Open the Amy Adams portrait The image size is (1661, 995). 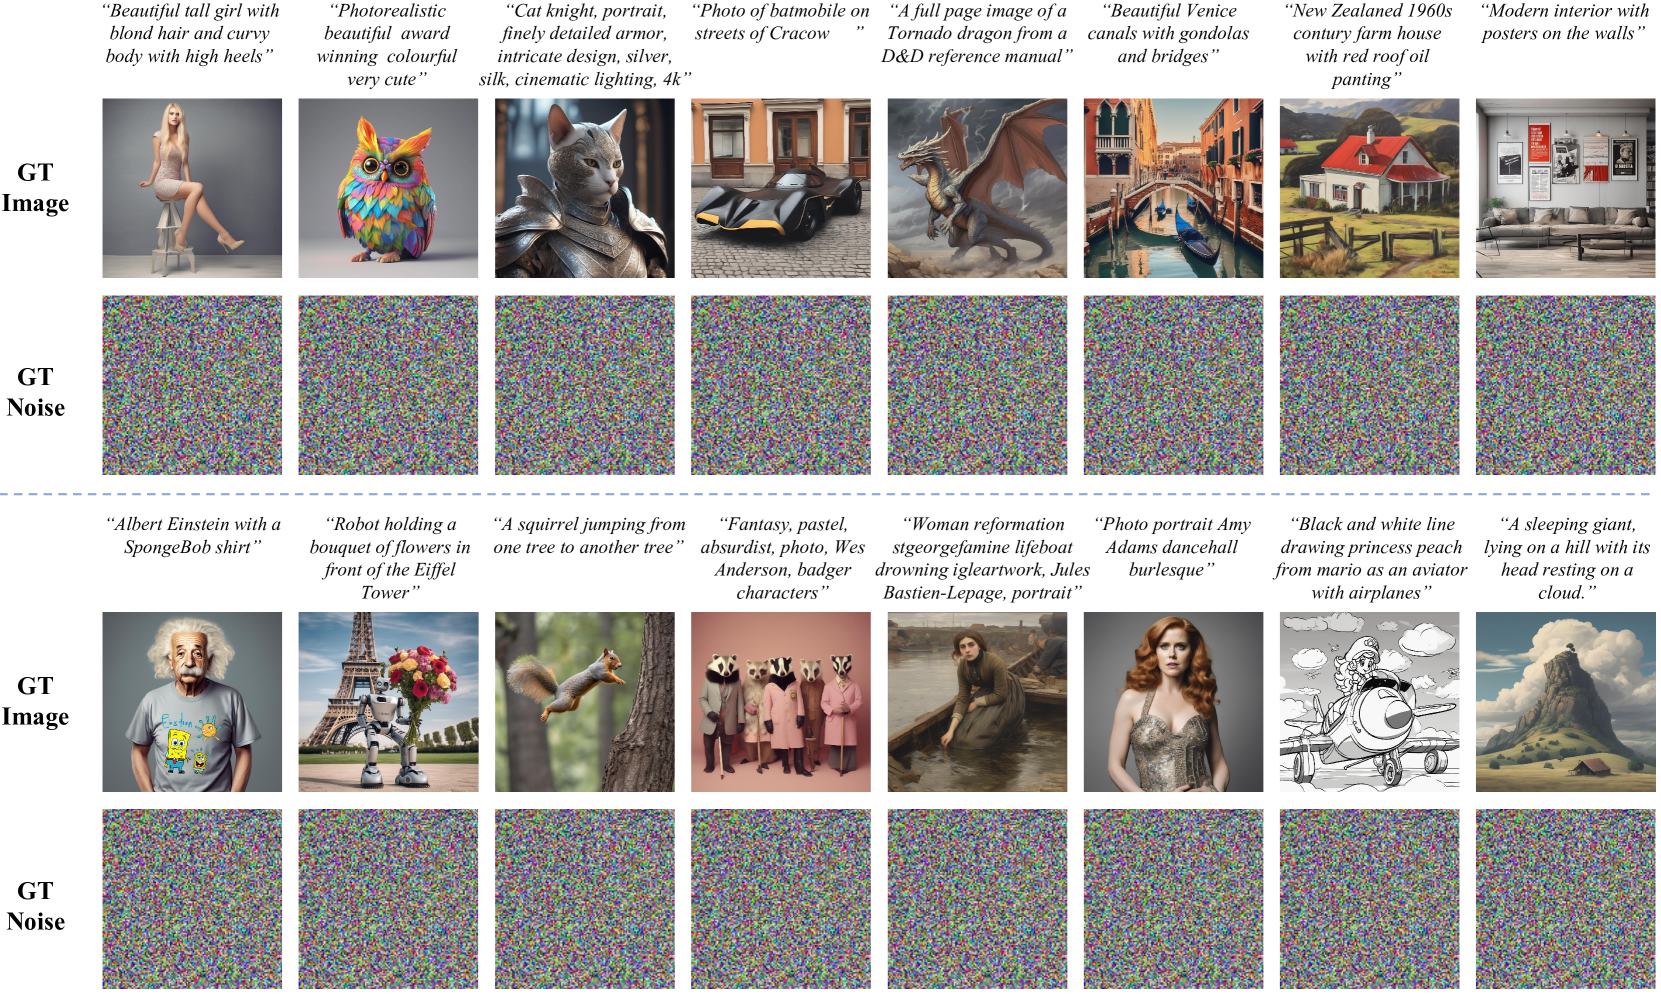[1173, 702]
